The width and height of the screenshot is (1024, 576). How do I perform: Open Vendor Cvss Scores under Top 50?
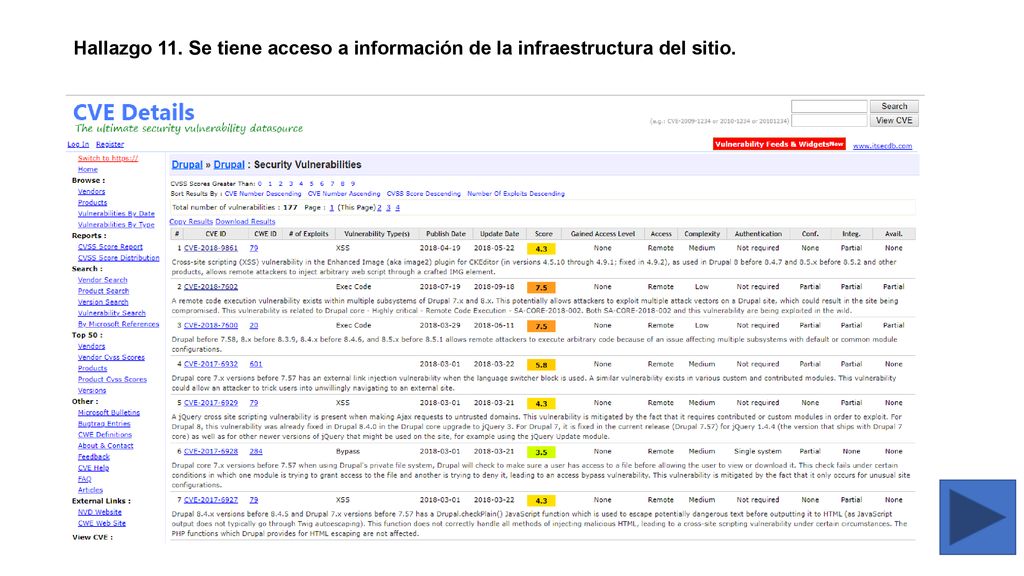pos(111,358)
